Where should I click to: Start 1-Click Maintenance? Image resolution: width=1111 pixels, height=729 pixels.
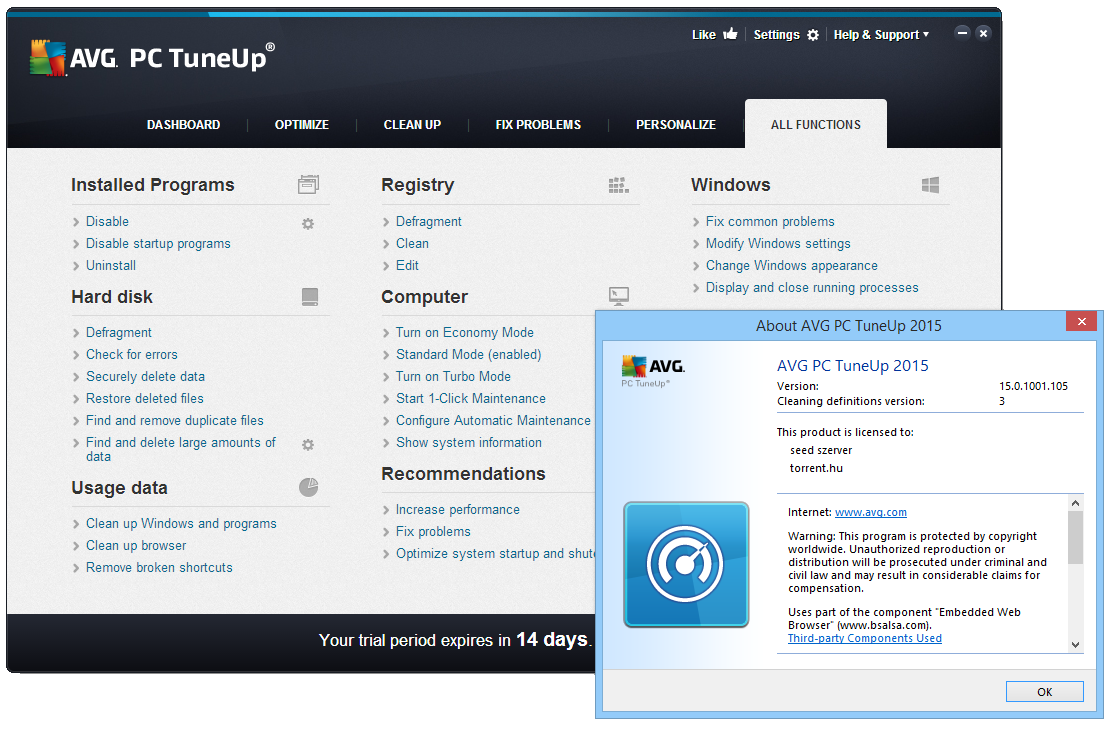(470, 399)
